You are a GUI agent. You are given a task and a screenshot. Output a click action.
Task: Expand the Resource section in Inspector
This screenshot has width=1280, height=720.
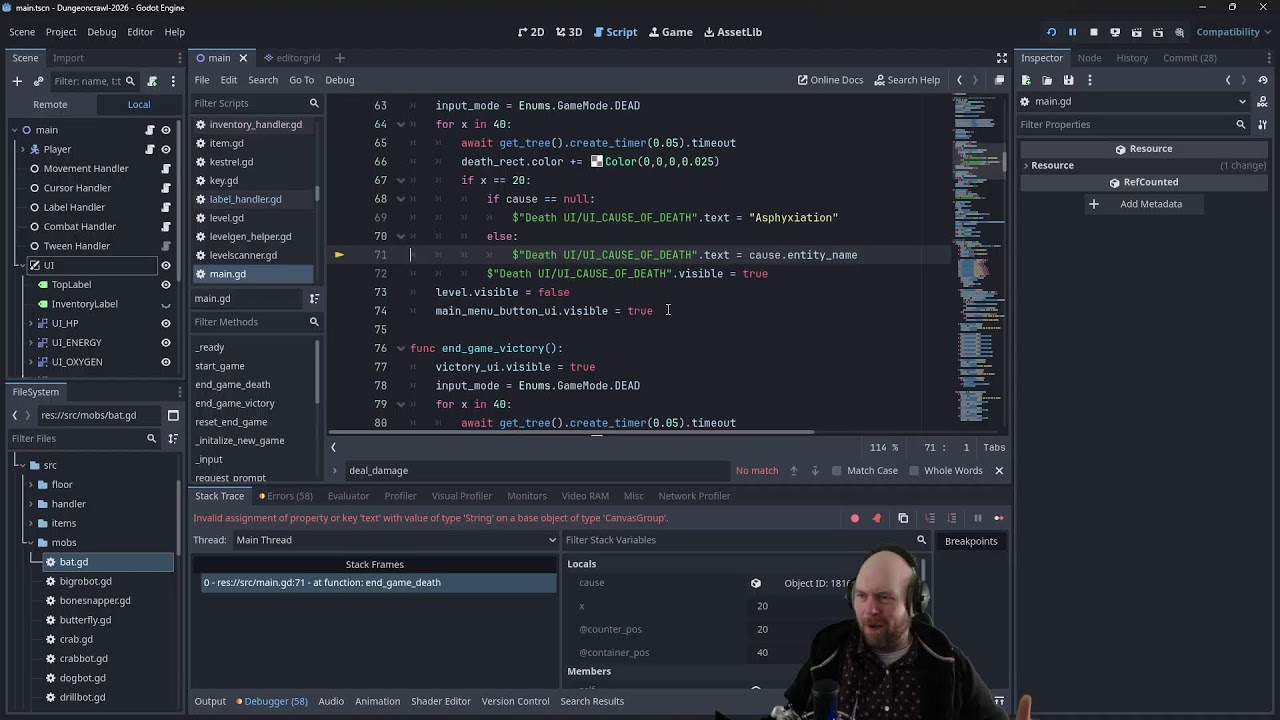1025,166
